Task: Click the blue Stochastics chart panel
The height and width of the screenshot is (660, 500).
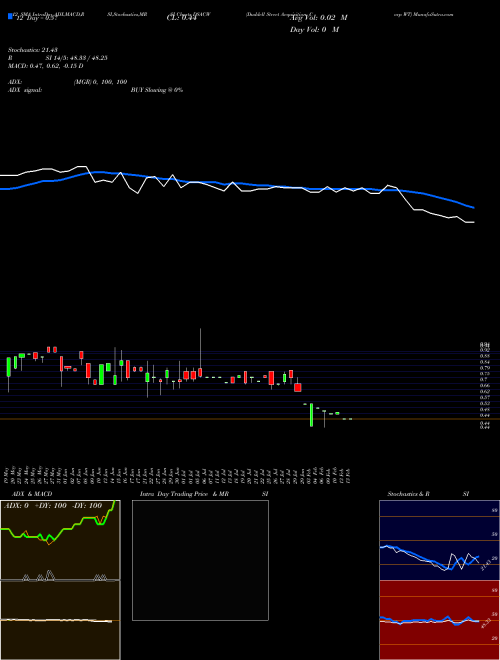Action: (x=439, y=540)
